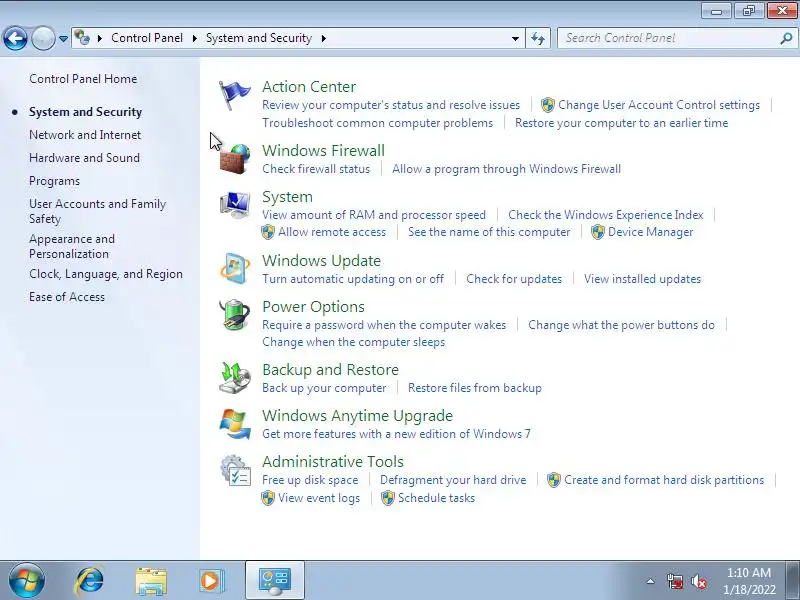Click Check for updates link

[x=514, y=279]
